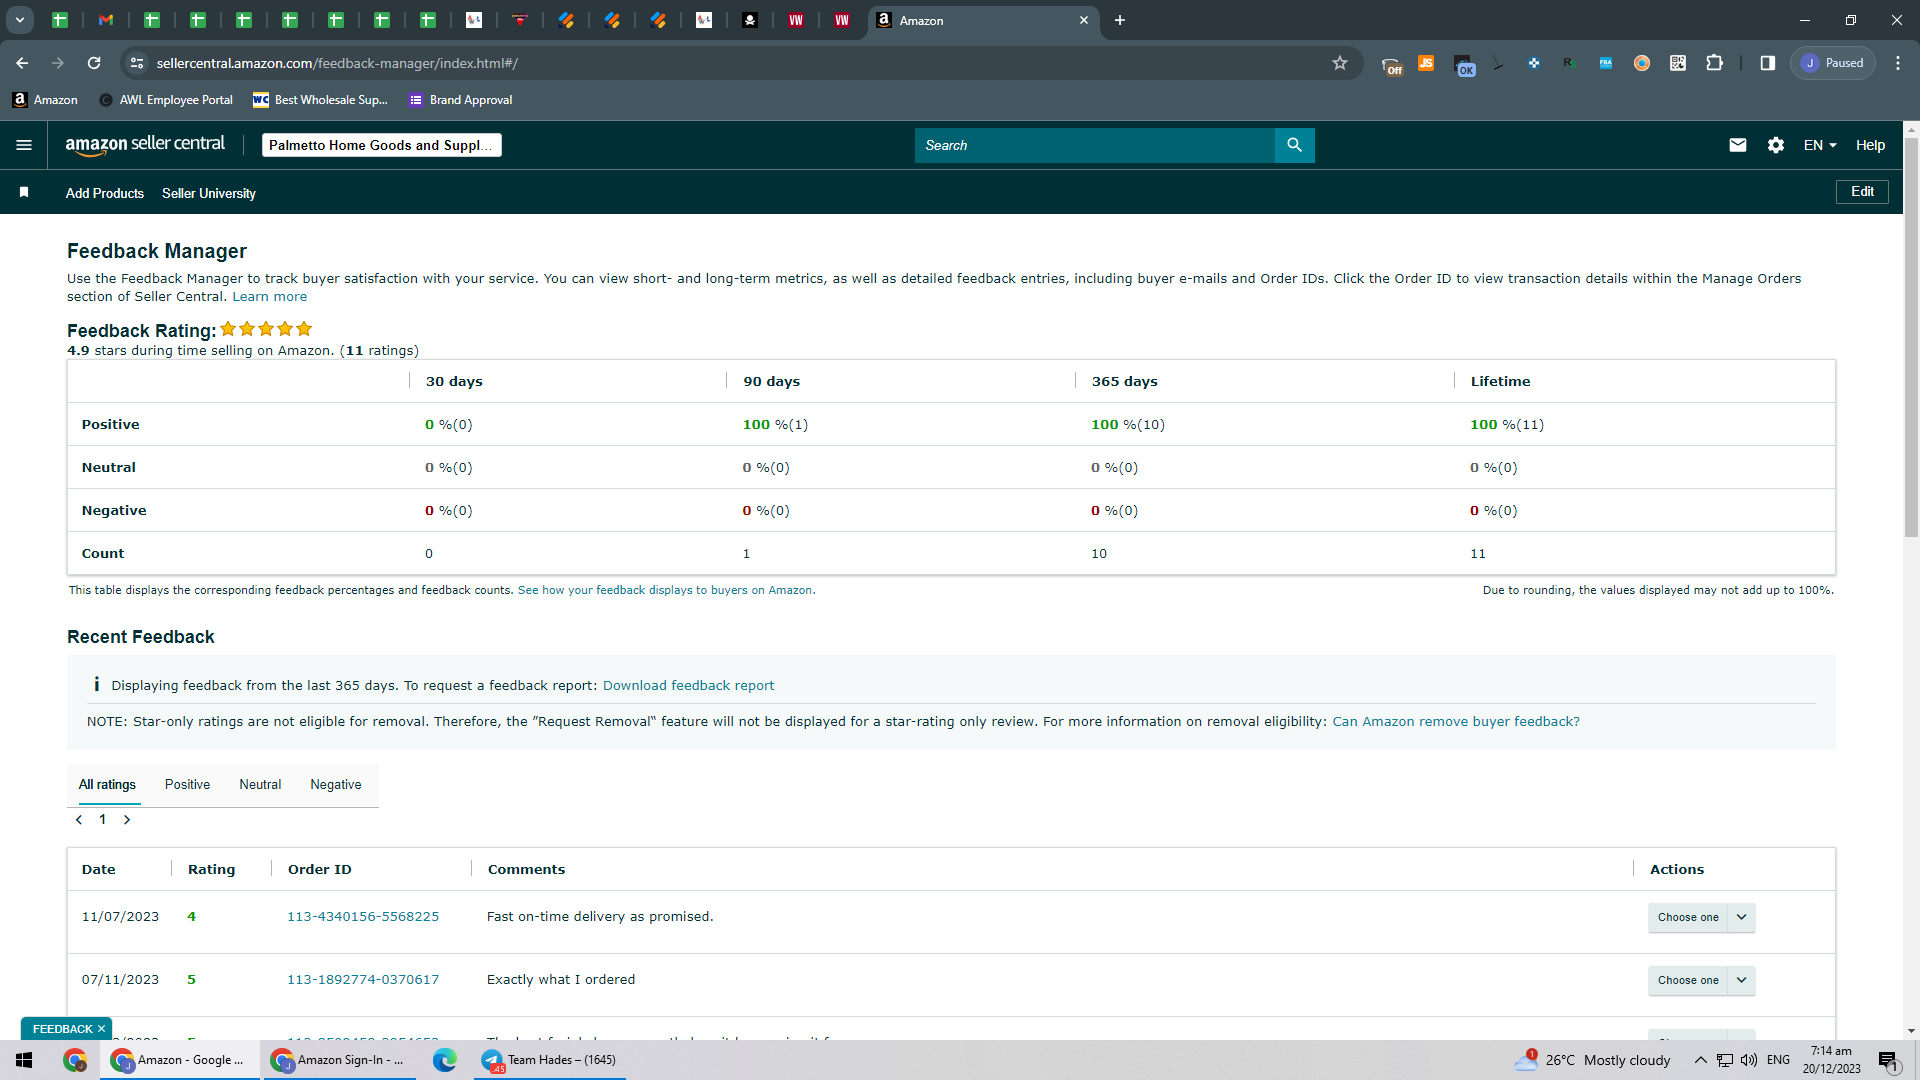Screen dimensions: 1920x1080
Task: Reload the page
Action: coord(94,63)
